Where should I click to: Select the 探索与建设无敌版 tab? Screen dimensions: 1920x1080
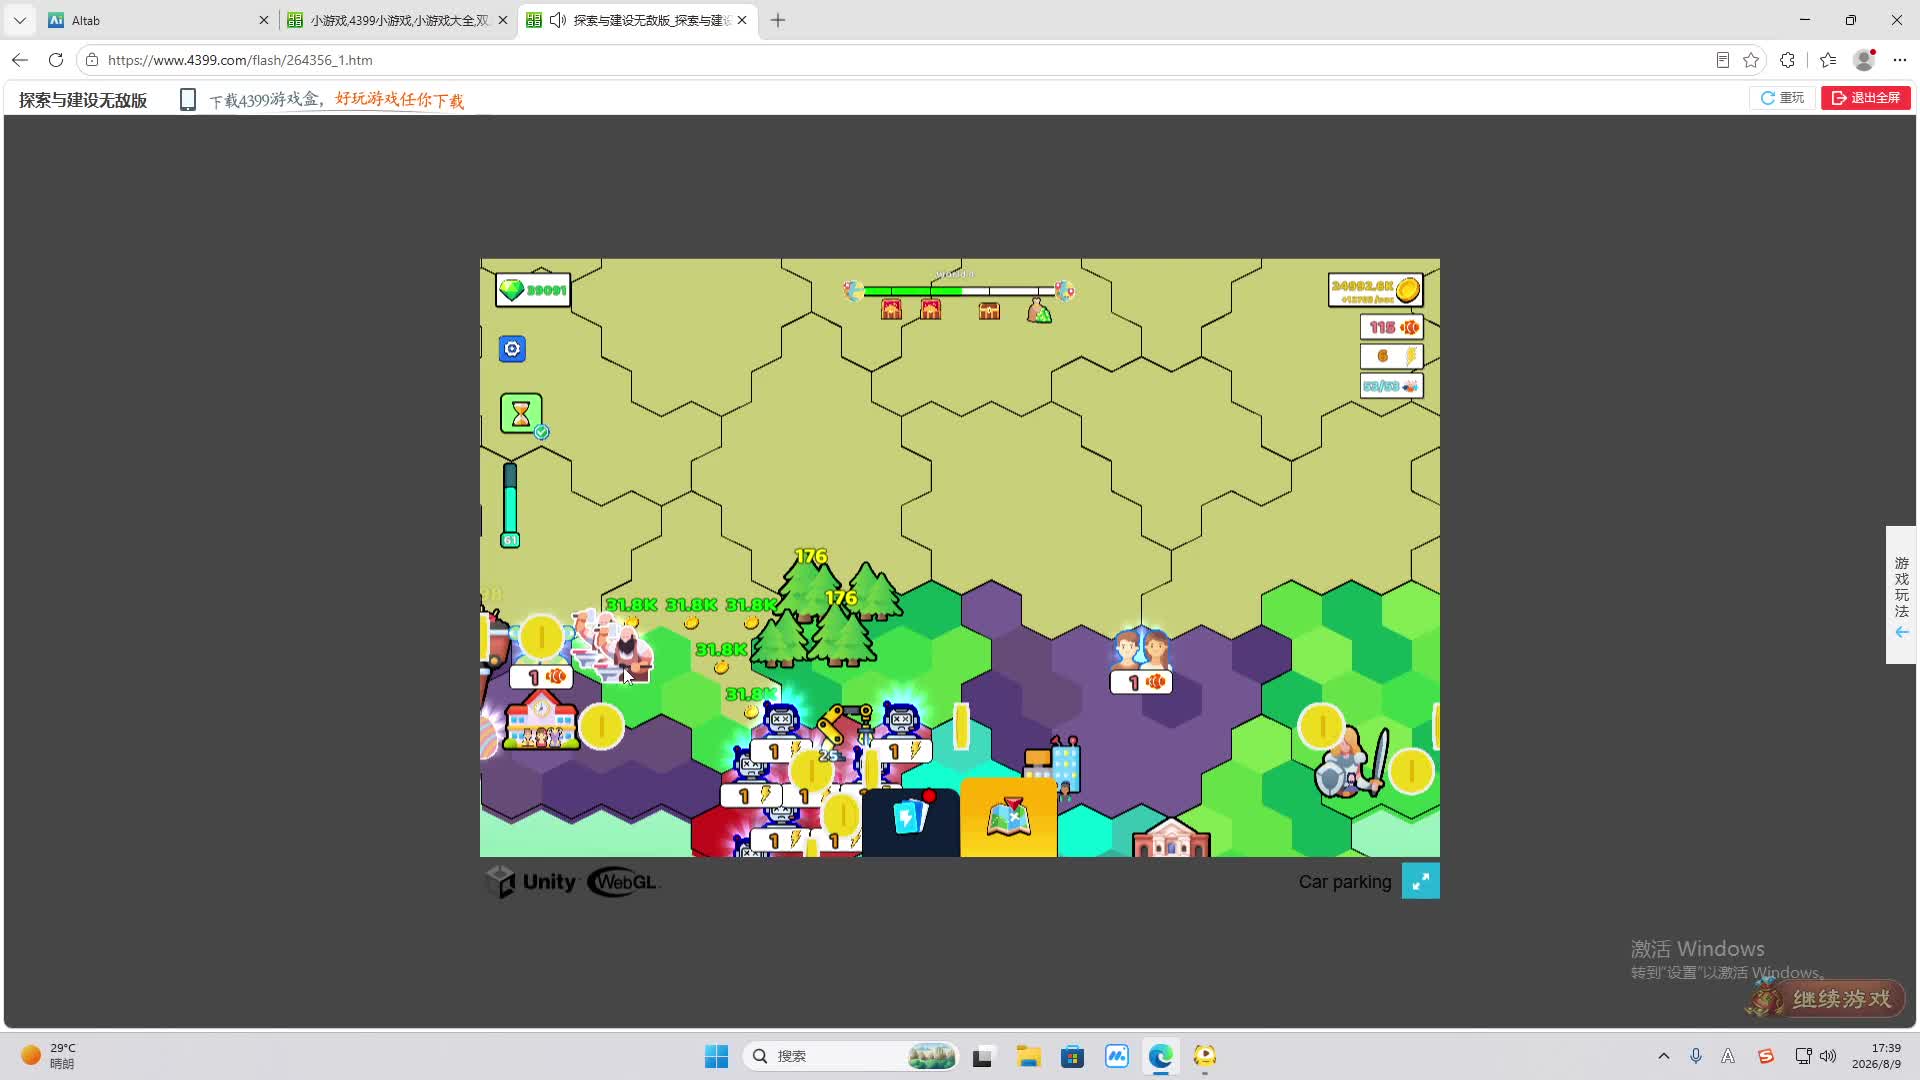pyautogui.click(x=637, y=20)
